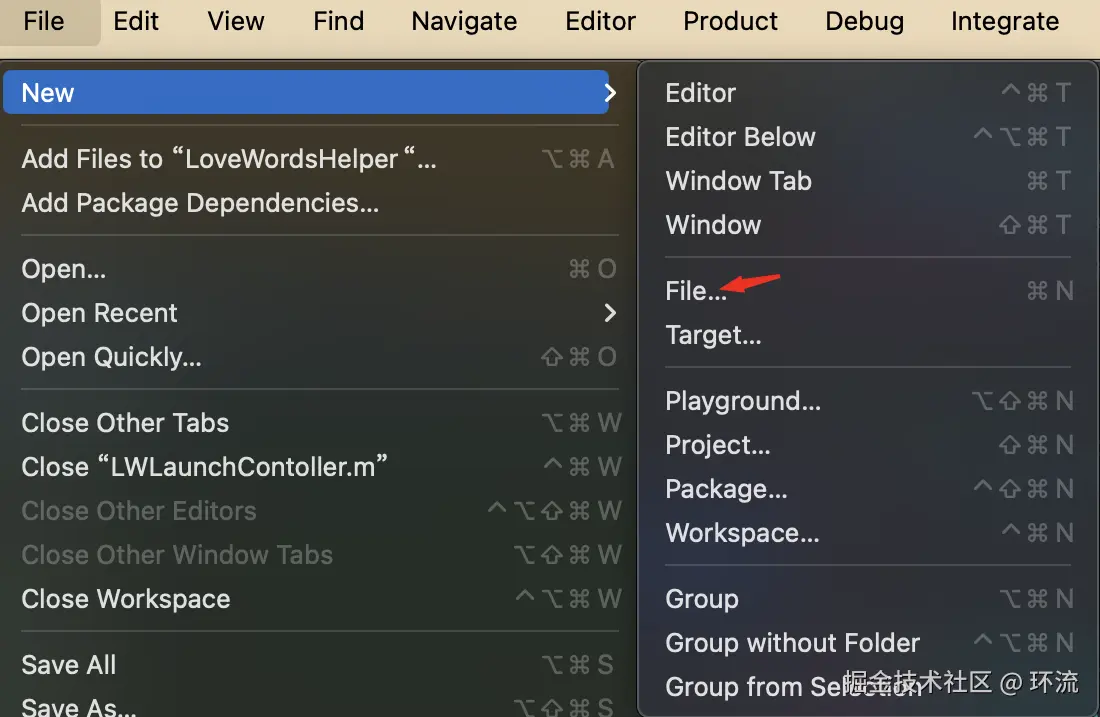Open the Edit menu
Screen dimensions: 1100x717
pos(136,21)
